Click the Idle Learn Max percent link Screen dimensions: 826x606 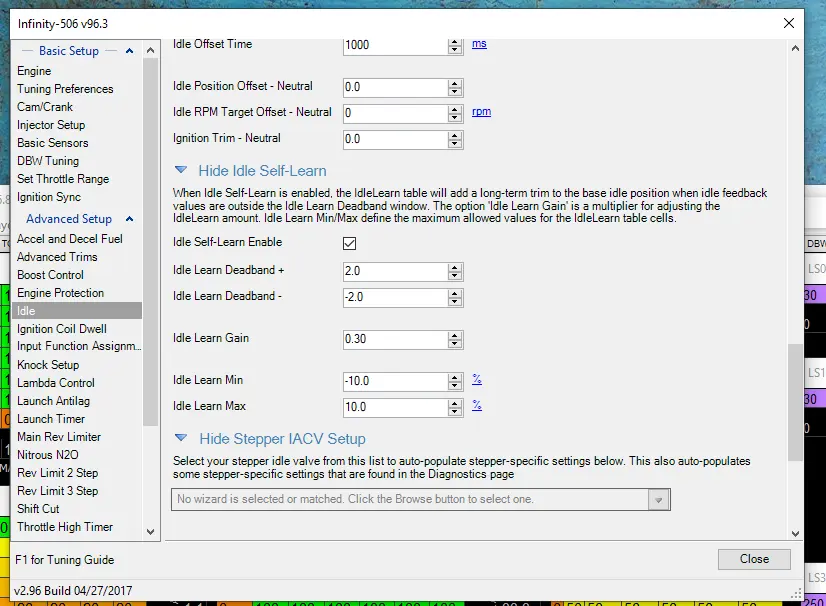point(477,405)
